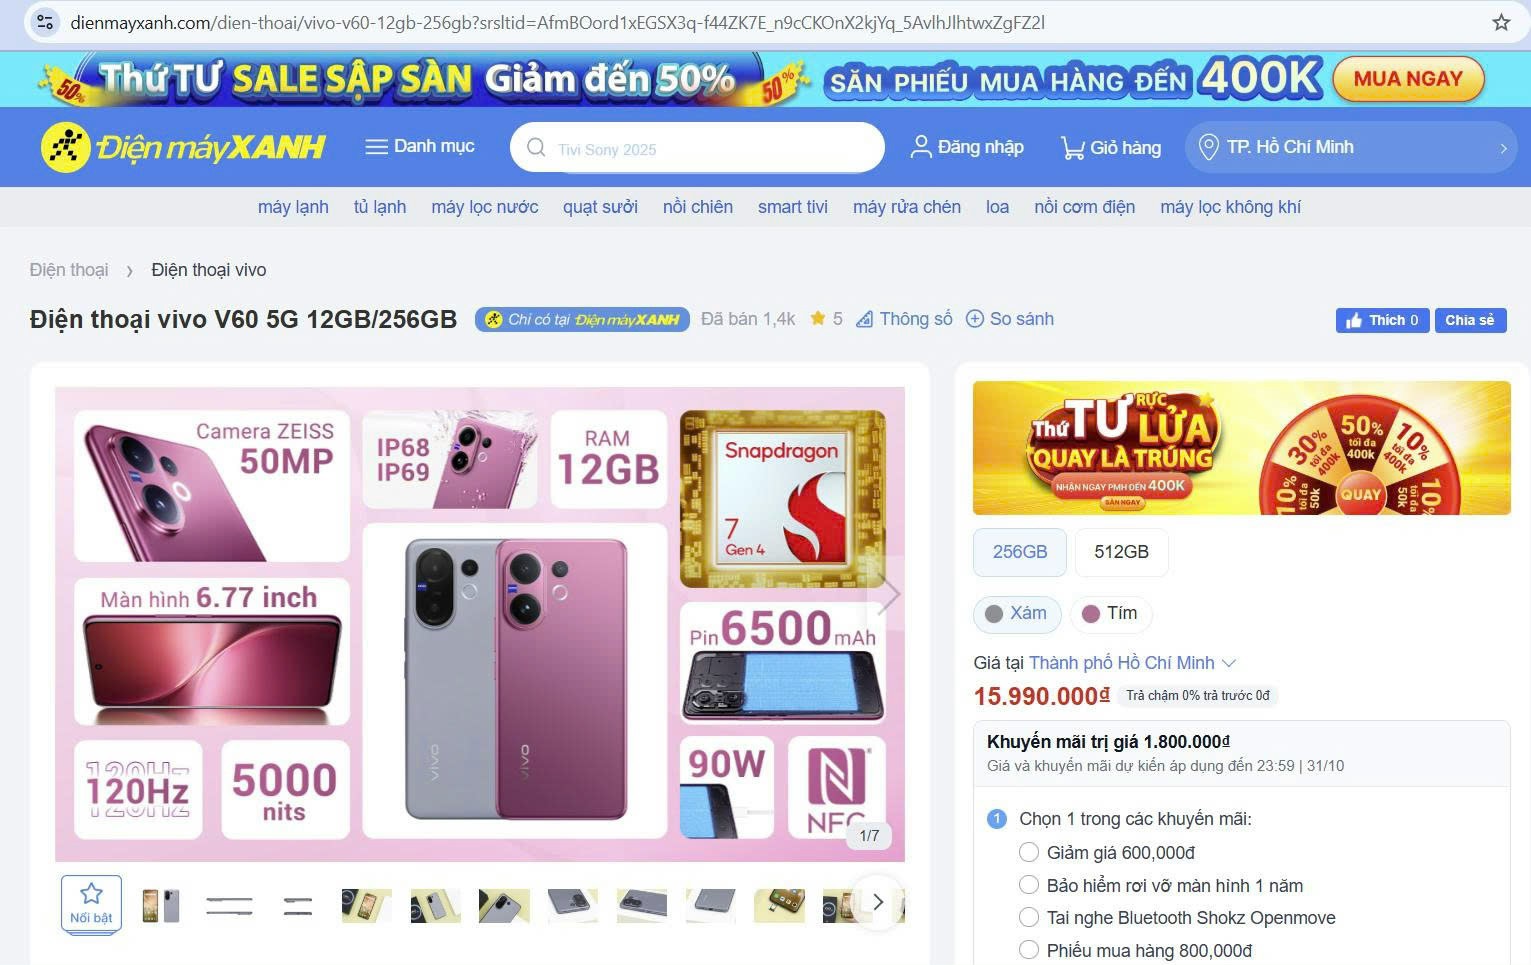Image resolution: width=1531 pixels, height=965 pixels.
Task: Show next thumbnails with the arrow
Action: (x=878, y=902)
